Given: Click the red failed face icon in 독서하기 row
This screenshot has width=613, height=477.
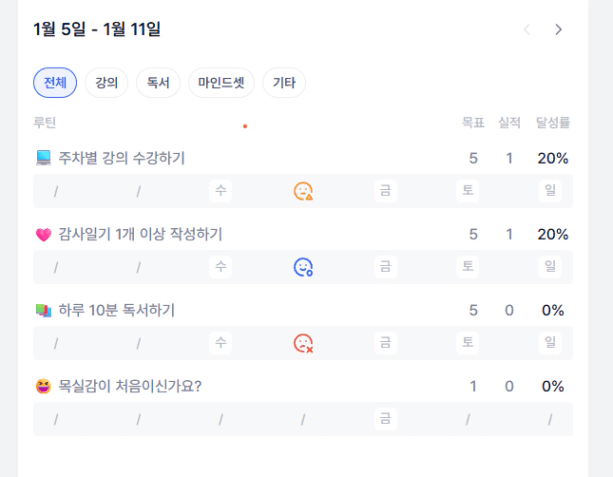Looking at the screenshot, I should (303, 343).
